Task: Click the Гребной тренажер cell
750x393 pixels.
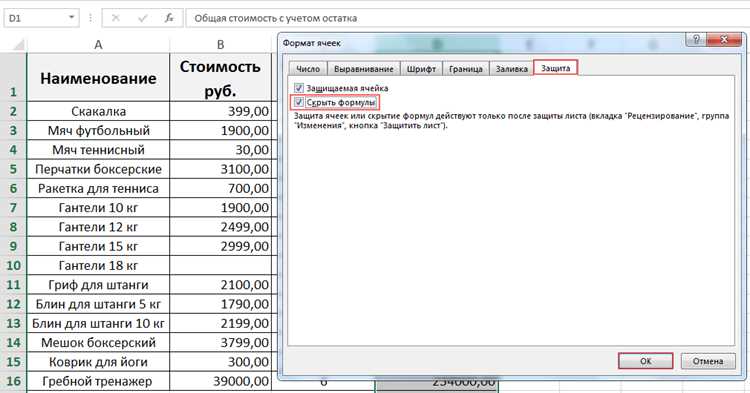Action: coord(98,381)
